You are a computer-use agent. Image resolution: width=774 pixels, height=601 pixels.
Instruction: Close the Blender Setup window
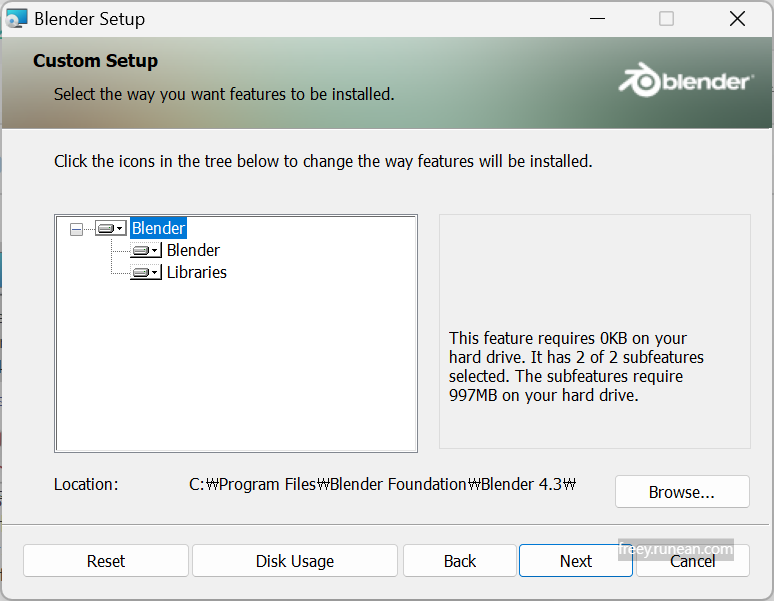pos(737,19)
